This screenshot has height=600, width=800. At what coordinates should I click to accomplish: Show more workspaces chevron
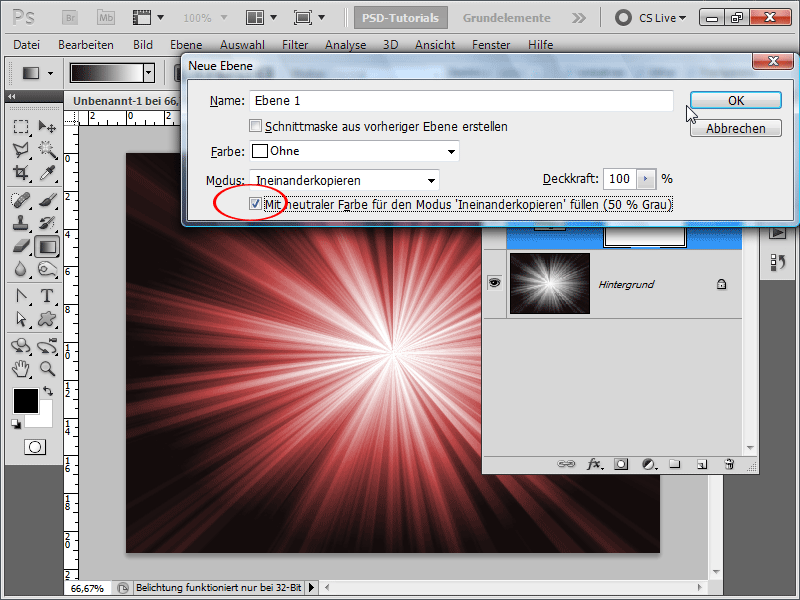[579, 18]
